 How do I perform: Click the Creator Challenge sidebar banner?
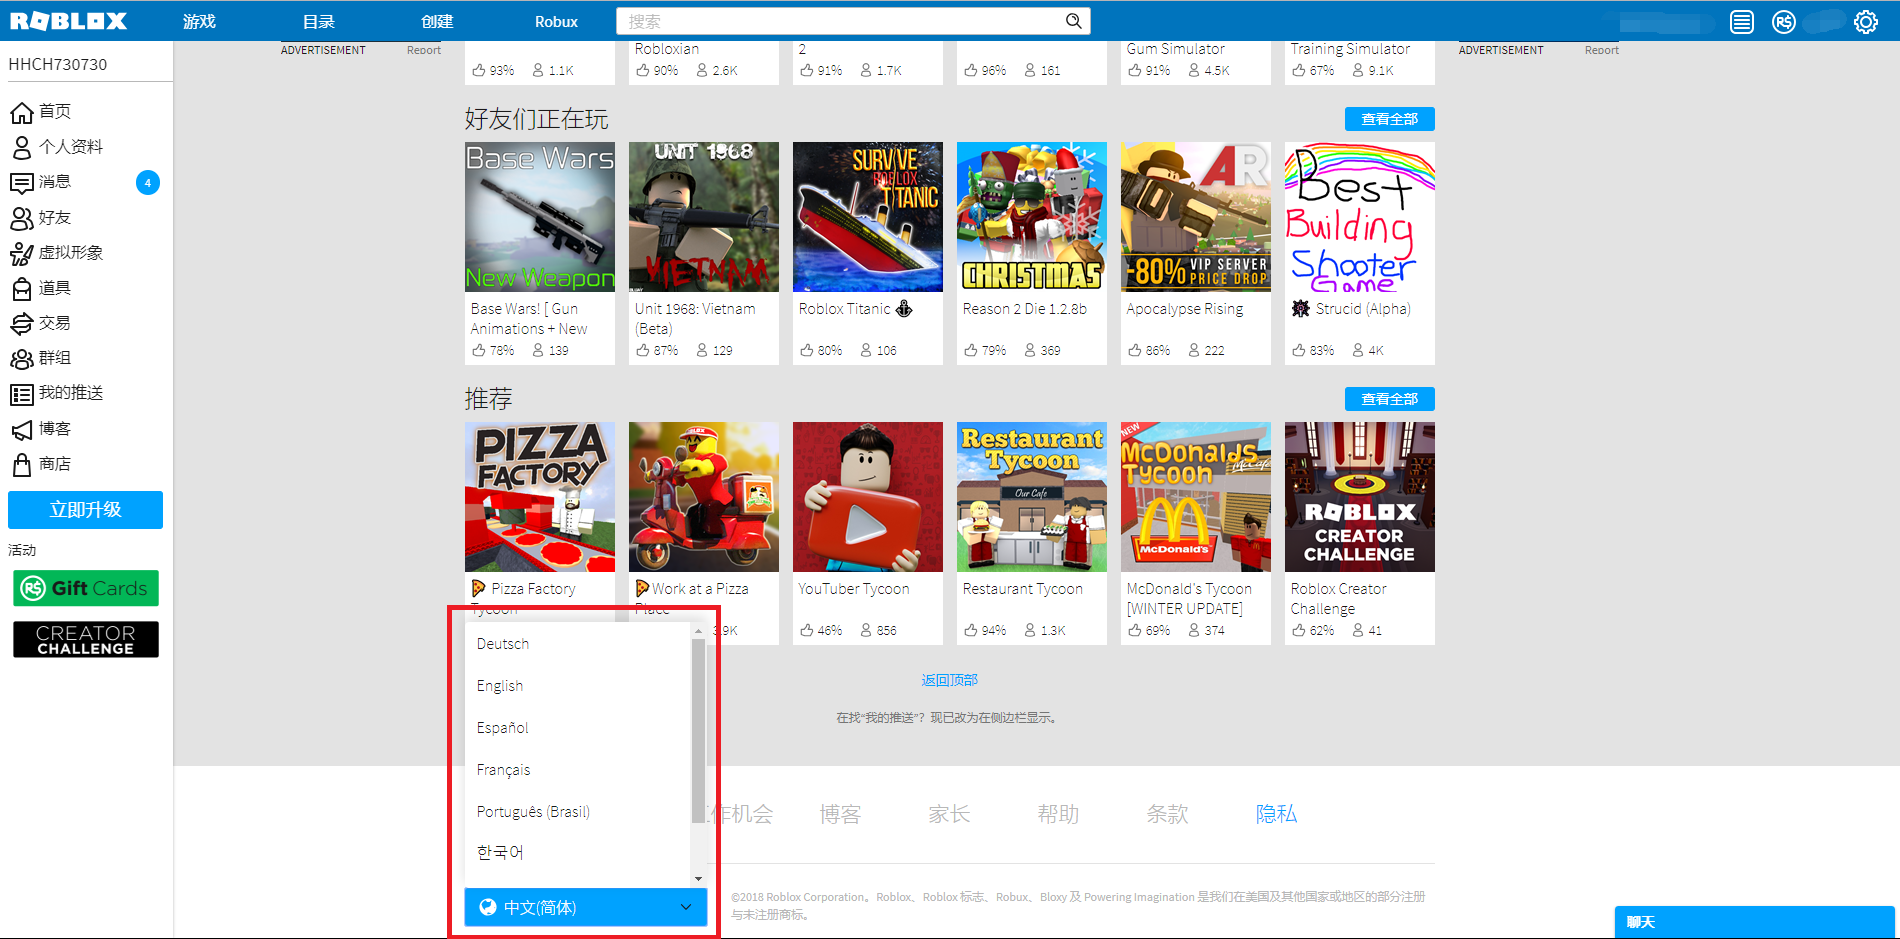click(86, 640)
